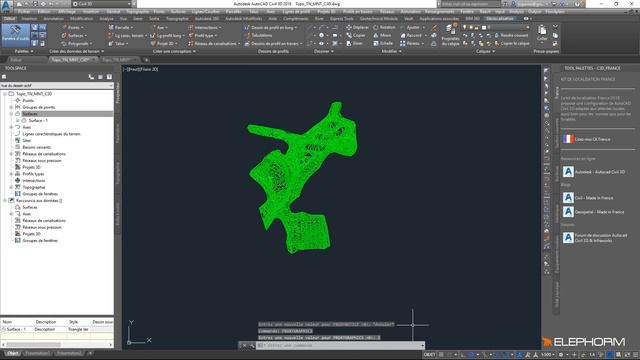Collapse the Topo_TN_MNT_C3D drawing node
The height and width of the screenshot is (360, 640).
pyautogui.click(x=5, y=94)
